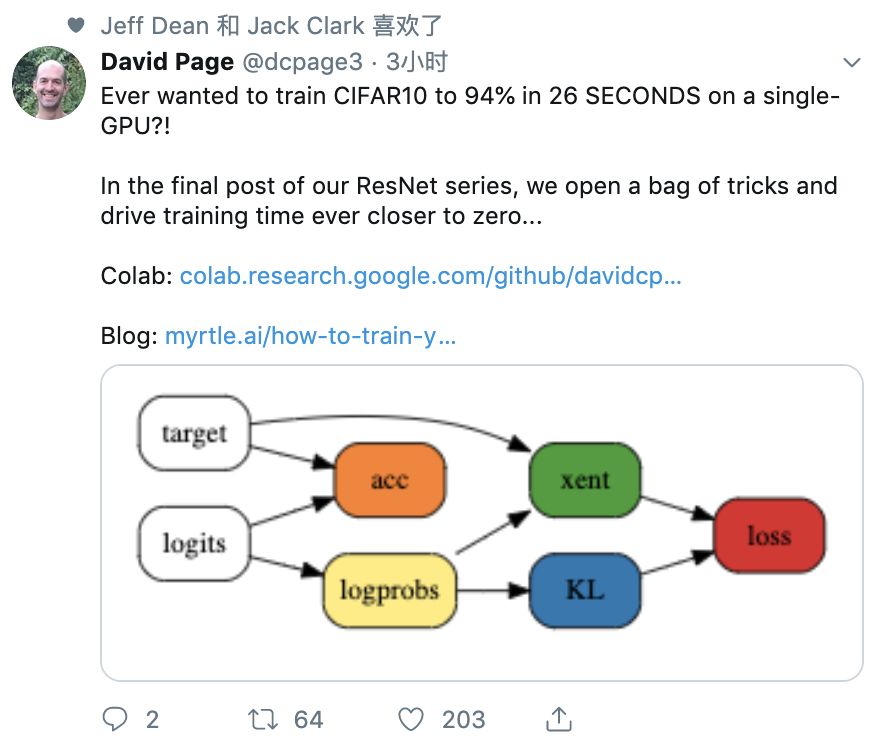Click the small heart icon beside Jeff Dean
The height and width of the screenshot is (740, 870).
pyautogui.click(x=77, y=24)
